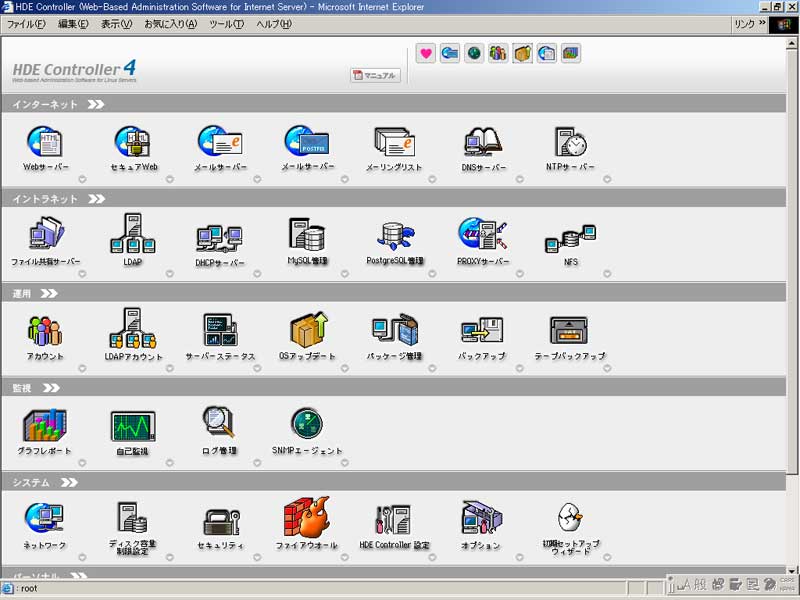Toggle the round marker below アカウント

click(x=82, y=368)
